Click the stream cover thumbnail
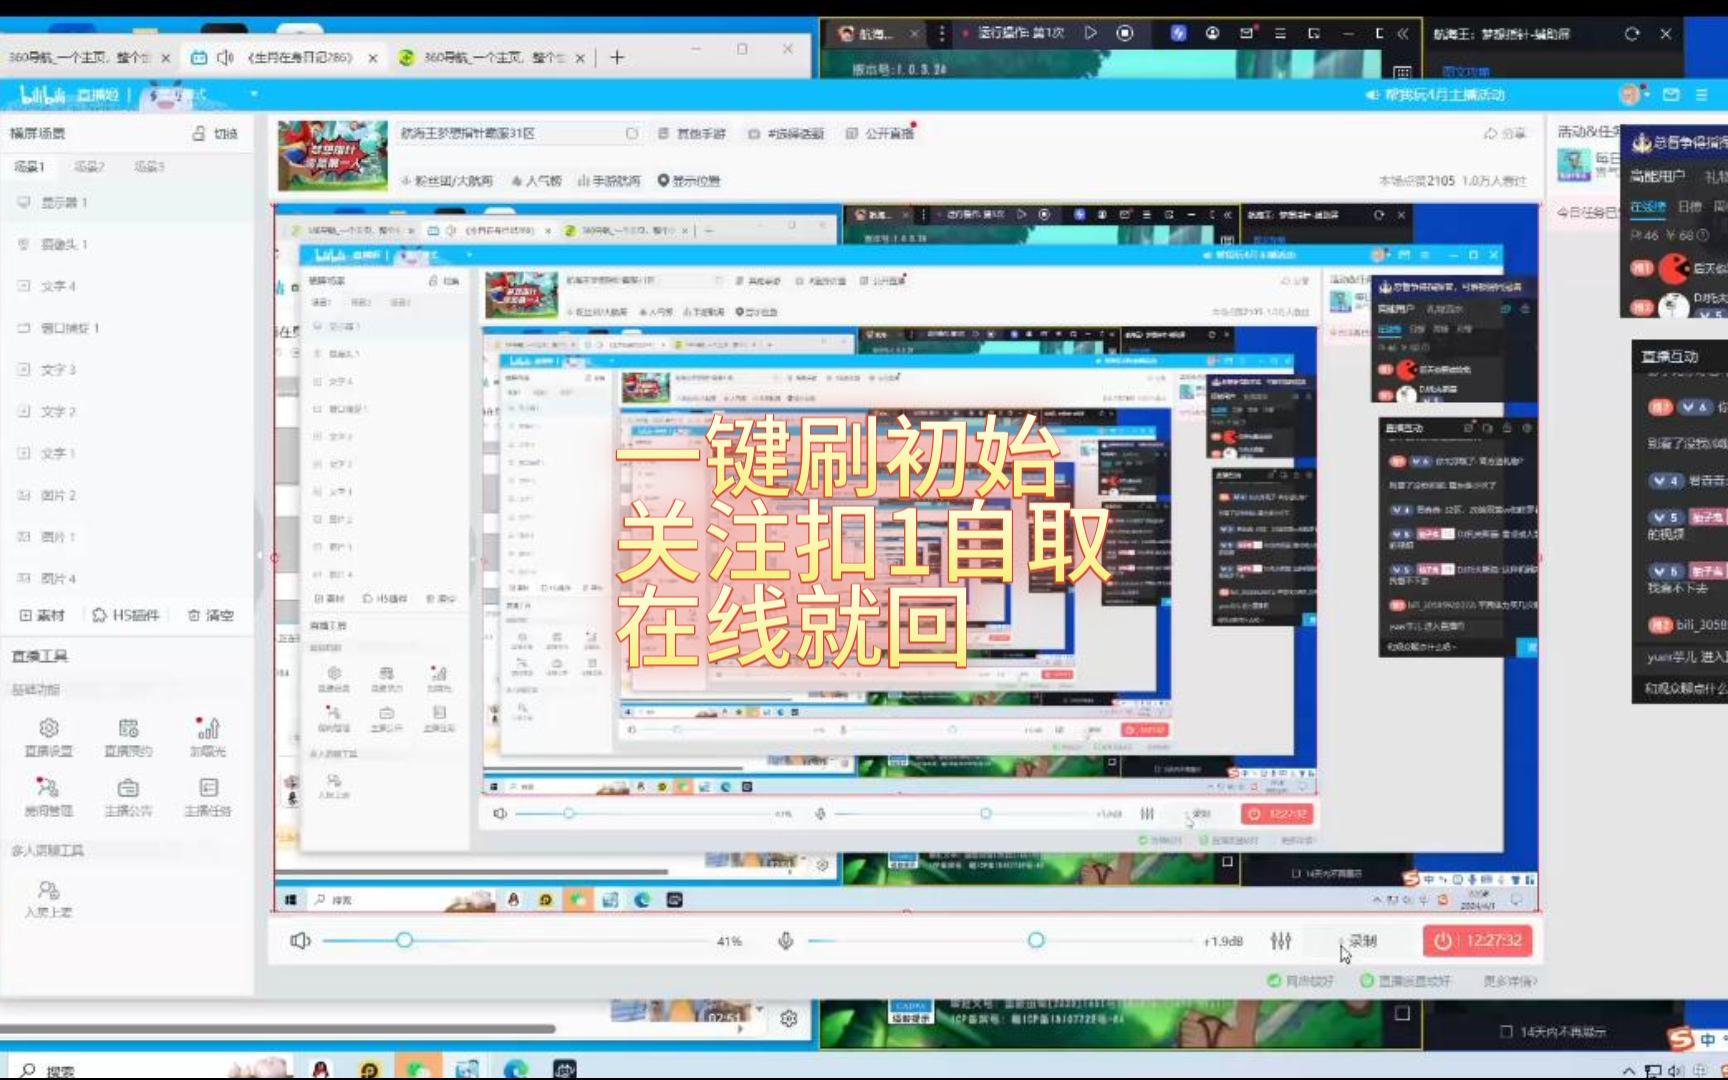This screenshot has width=1728, height=1080. click(332, 156)
